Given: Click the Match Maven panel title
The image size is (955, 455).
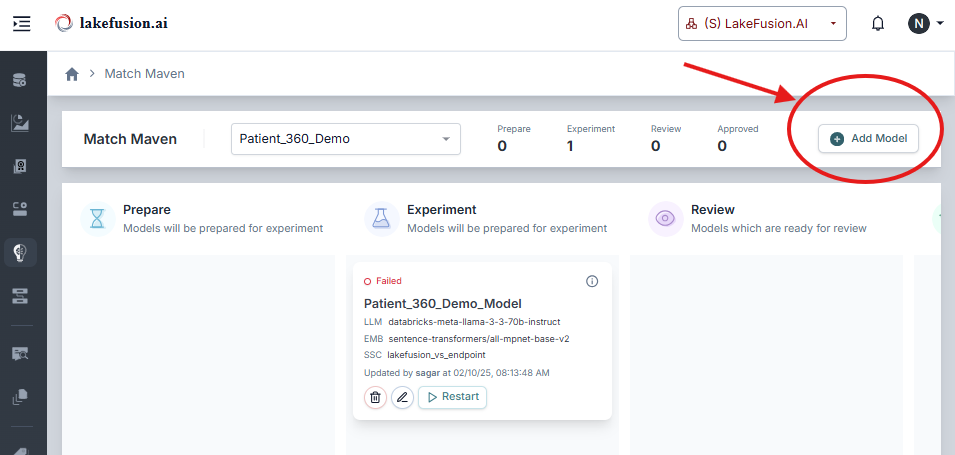Looking at the screenshot, I should click(130, 139).
